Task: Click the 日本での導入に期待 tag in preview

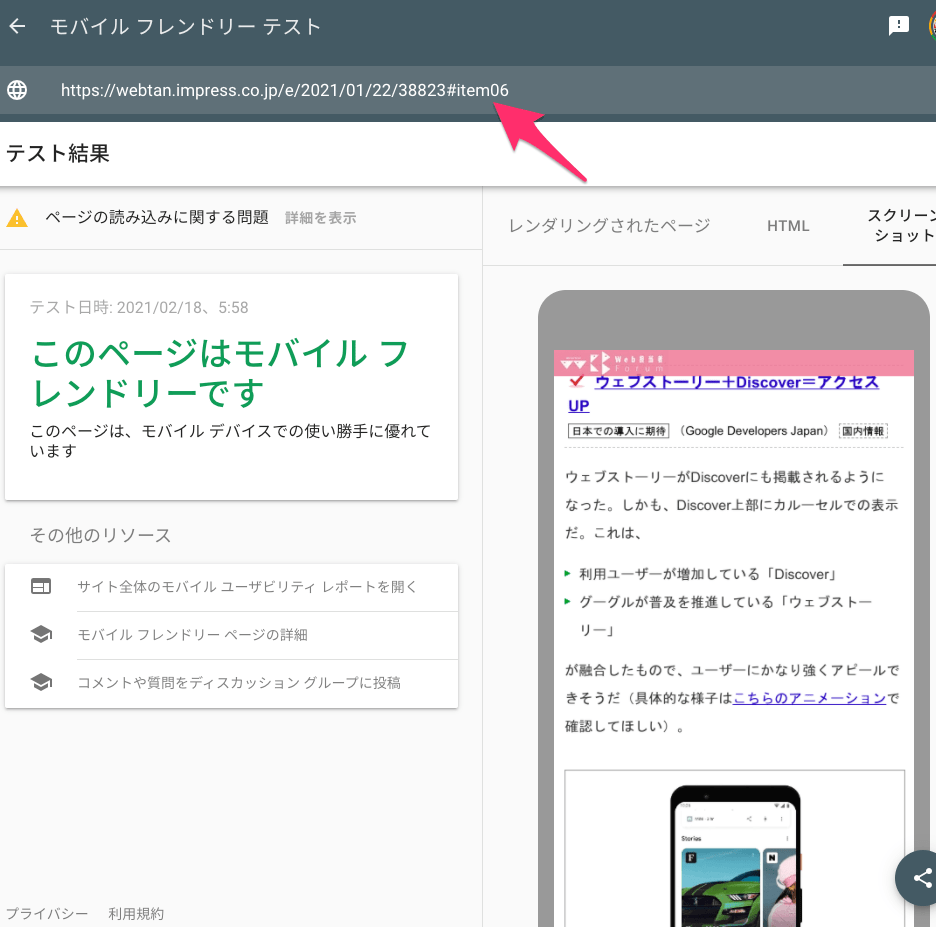Action: tap(618, 431)
